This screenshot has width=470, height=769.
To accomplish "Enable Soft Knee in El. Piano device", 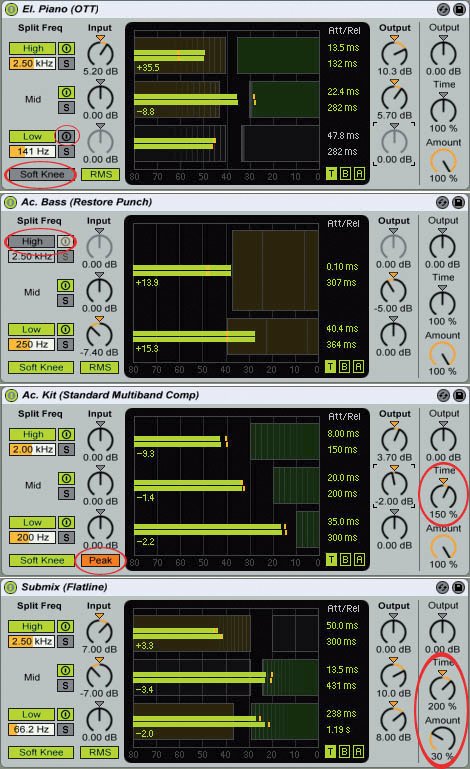I will [42, 174].
